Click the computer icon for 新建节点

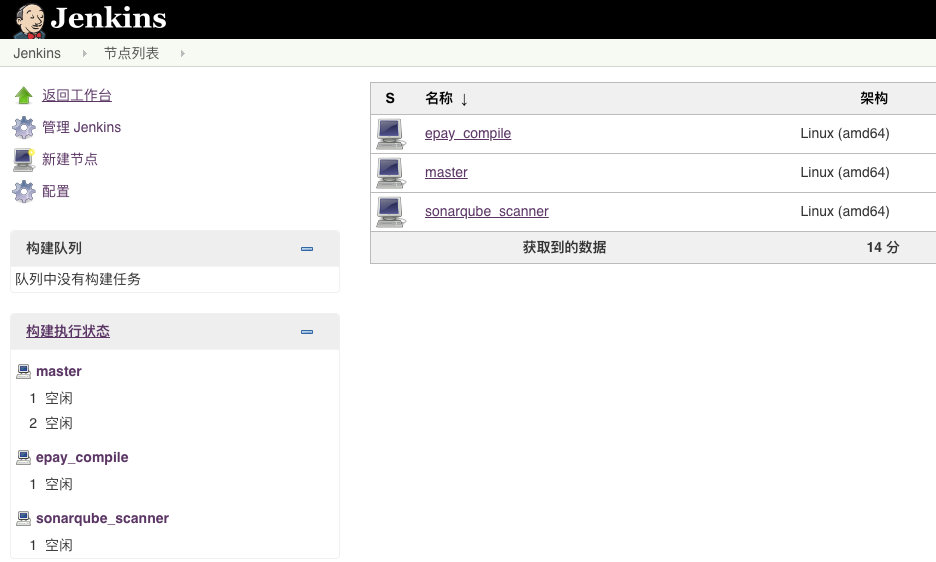tap(24, 159)
